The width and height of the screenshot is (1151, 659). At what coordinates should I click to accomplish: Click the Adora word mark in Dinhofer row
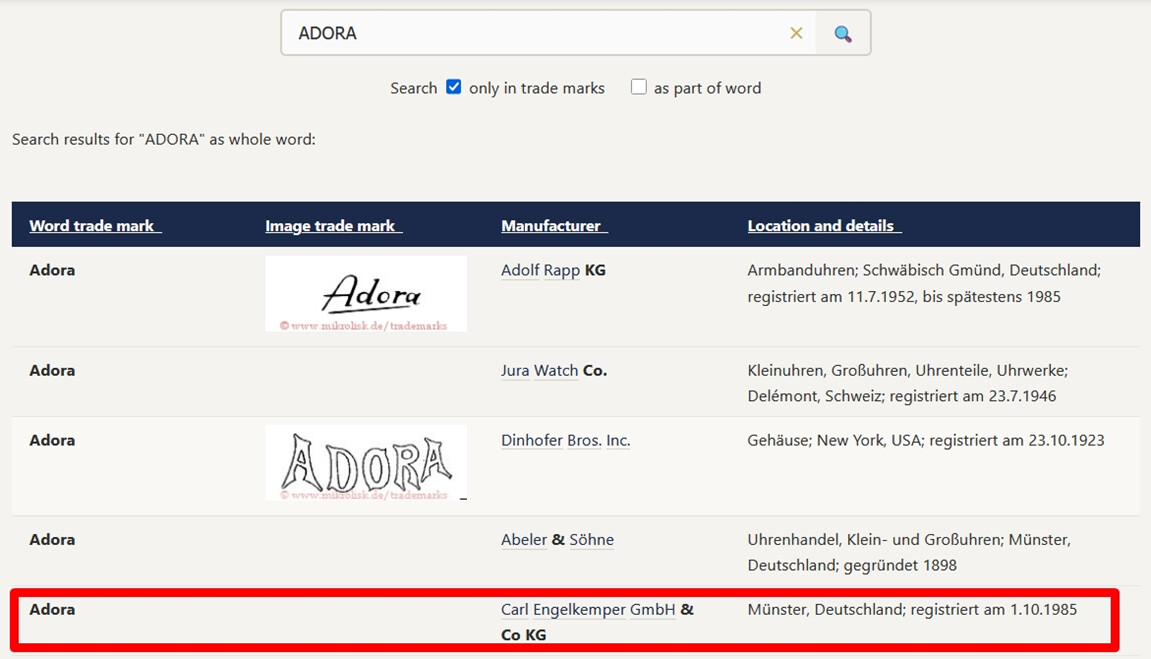coord(52,440)
